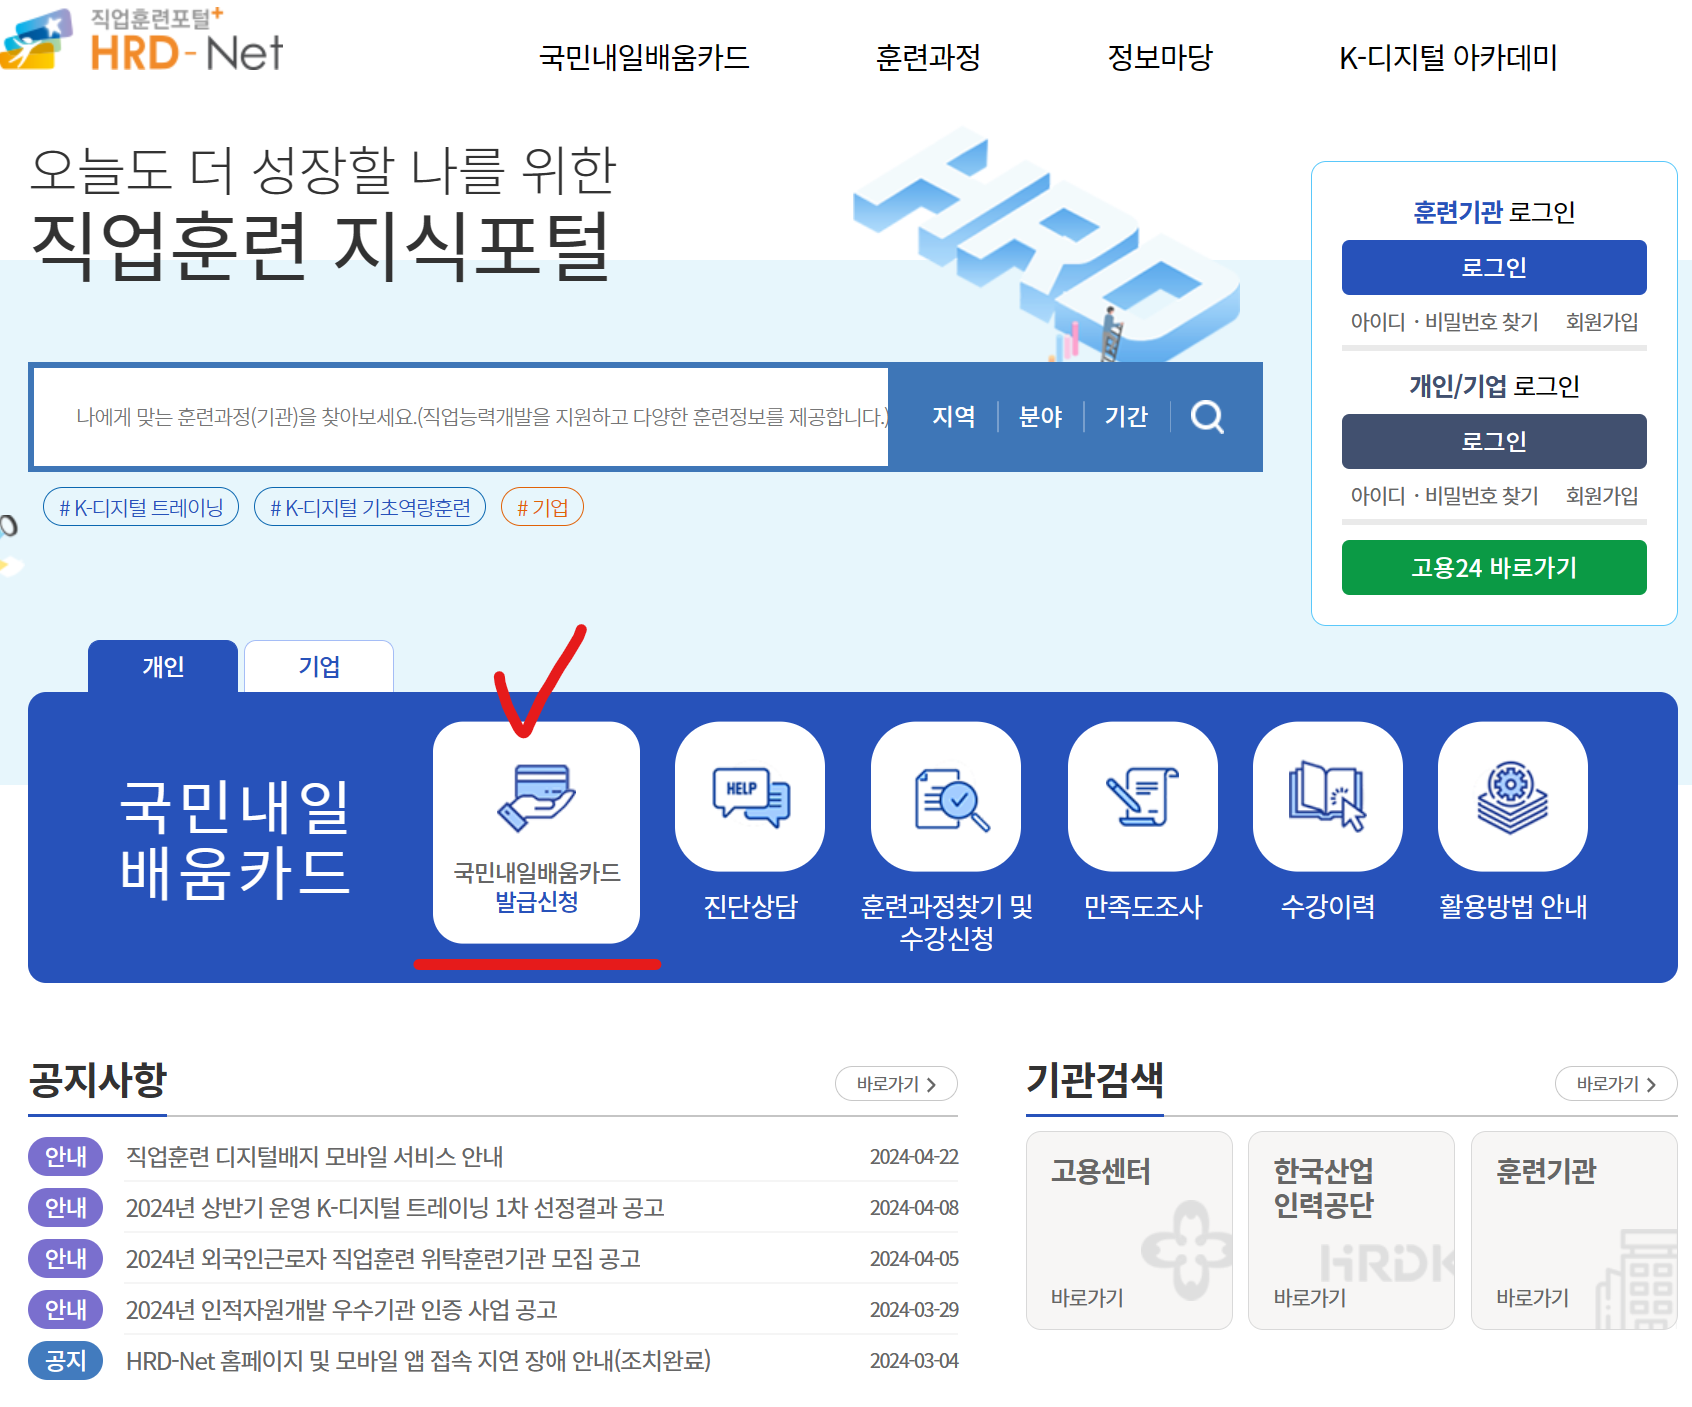Screen dimensions: 1692x1407
Task: Click 기관검색 바로가기 button
Action: pos(1616,1084)
